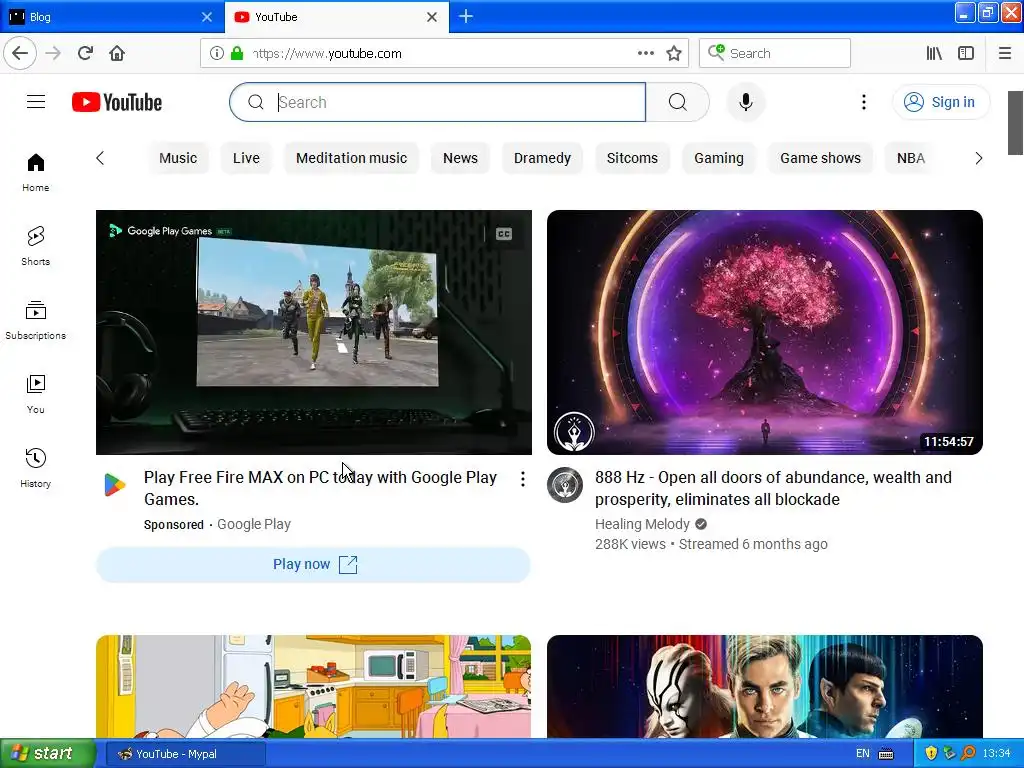This screenshot has height=768, width=1024.
Task: Filter by the Live chip
Action: (x=246, y=158)
